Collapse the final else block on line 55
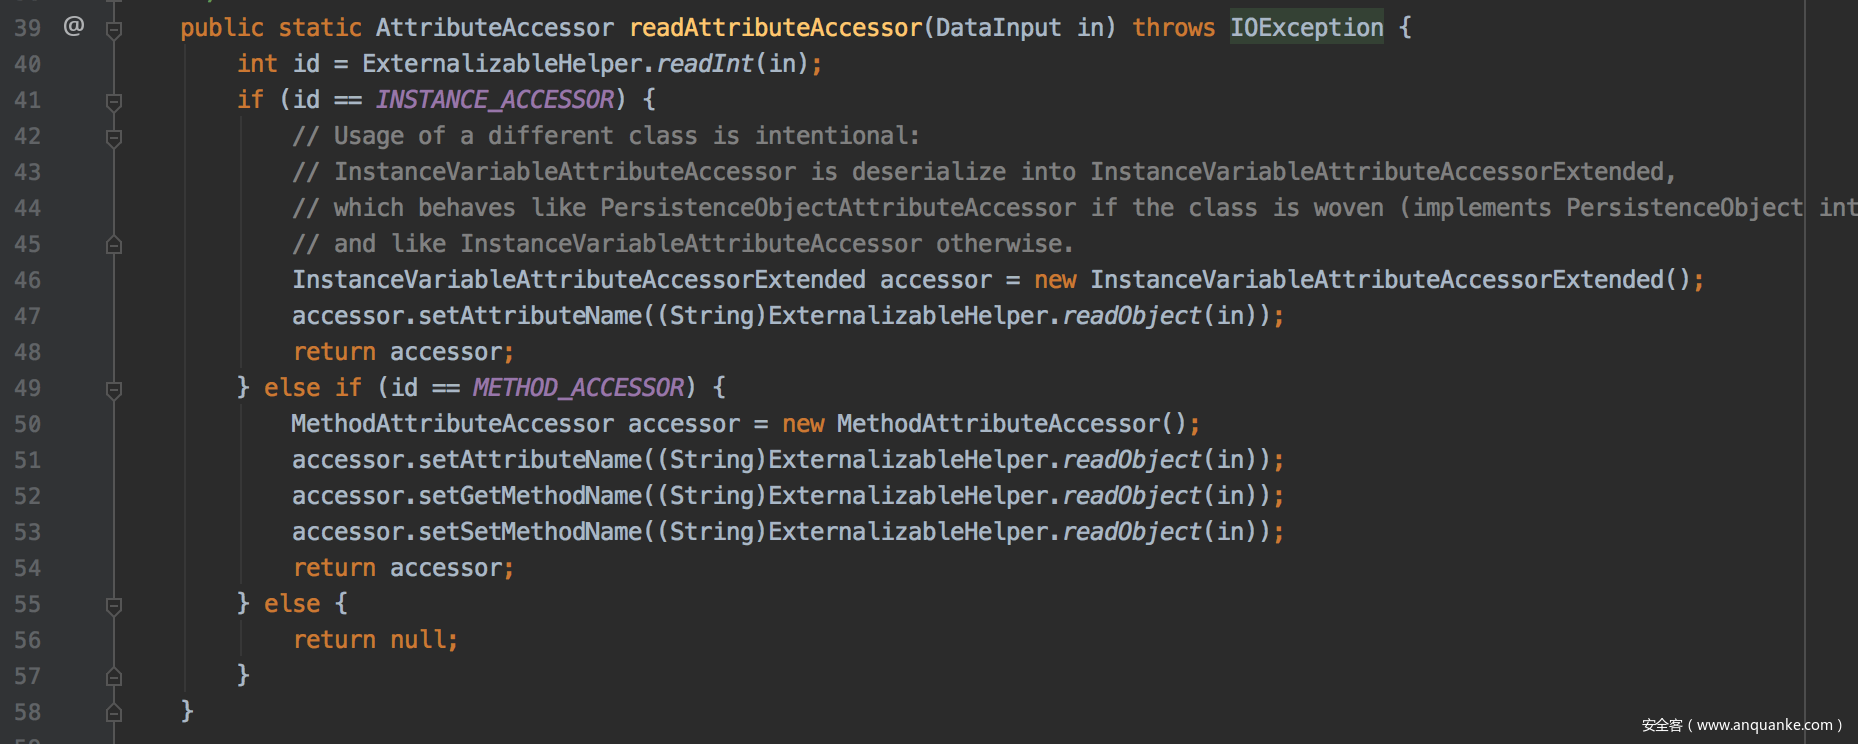The height and width of the screenshot is (744, 1858). coord(114,605)
